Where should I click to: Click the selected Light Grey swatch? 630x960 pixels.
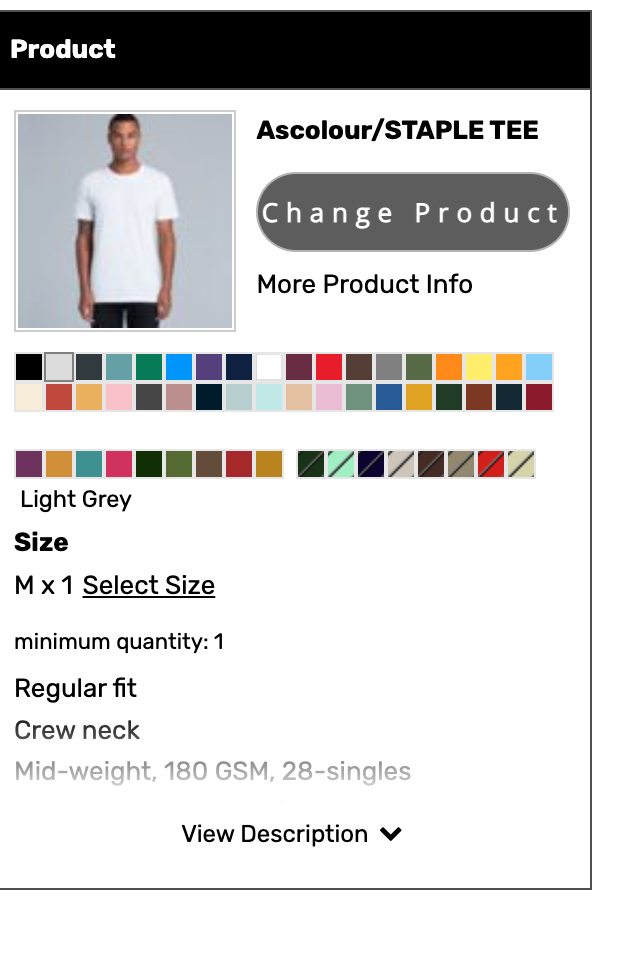pos(59,367)
